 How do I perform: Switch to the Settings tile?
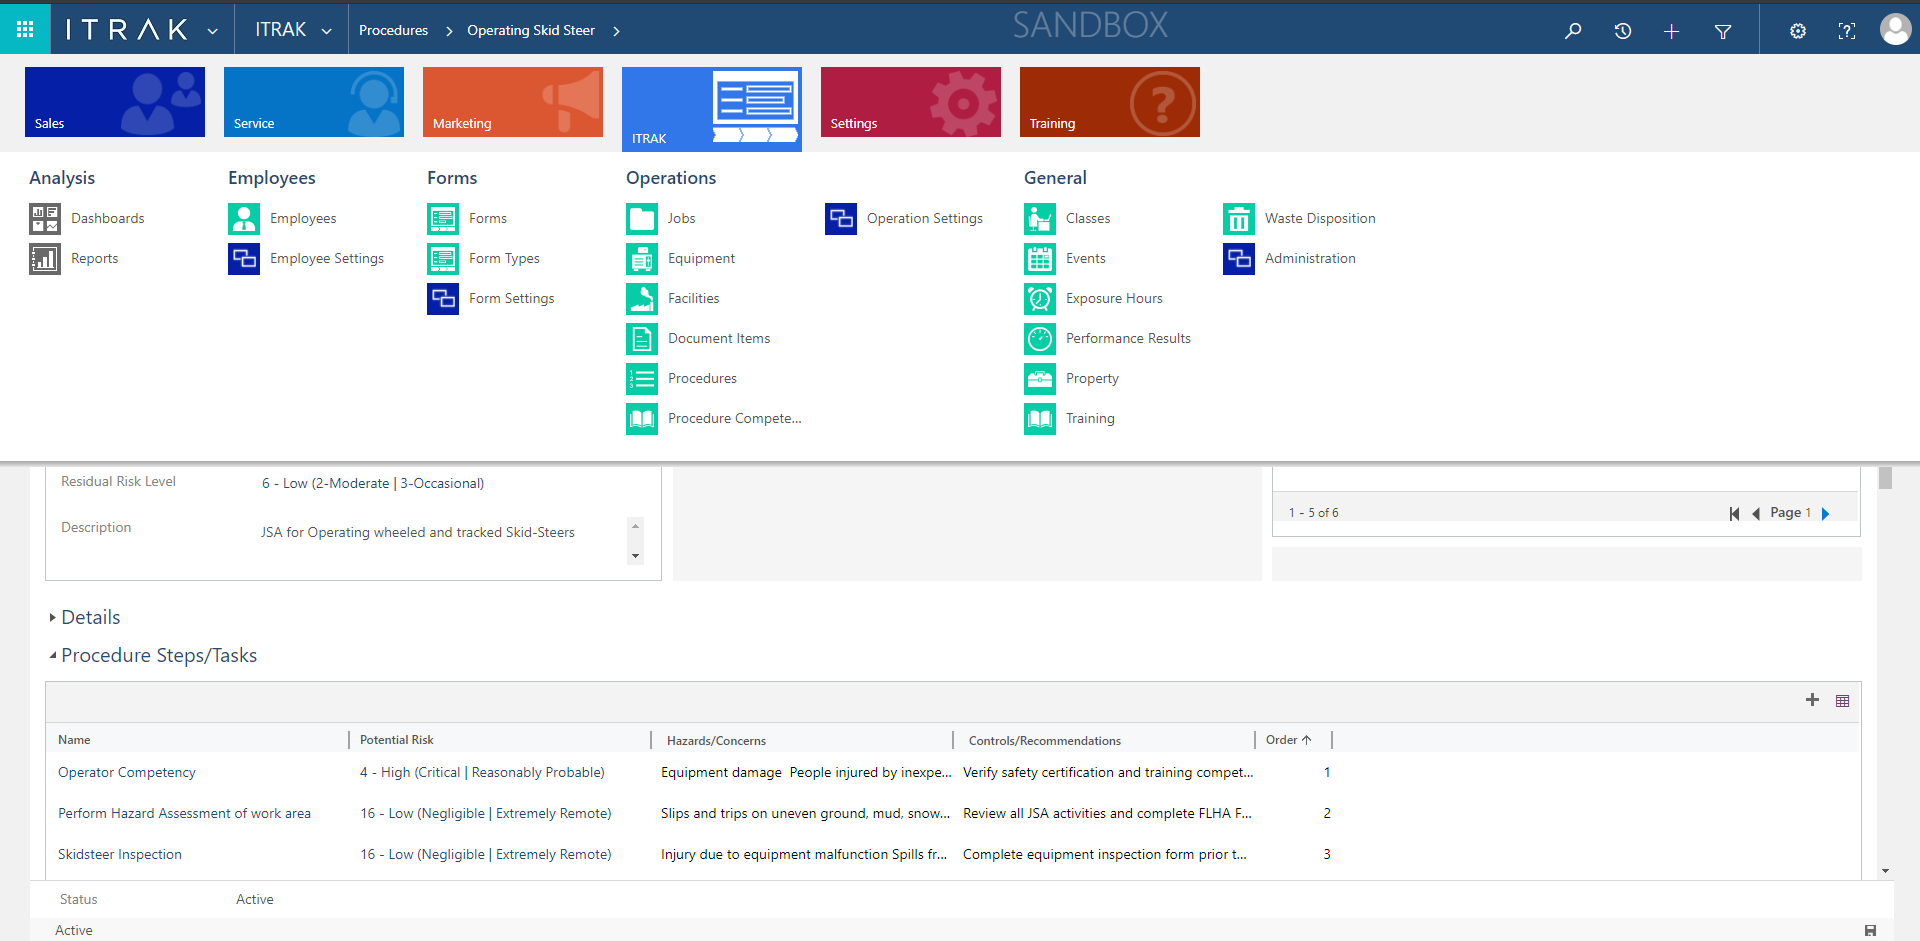point(910,101)
